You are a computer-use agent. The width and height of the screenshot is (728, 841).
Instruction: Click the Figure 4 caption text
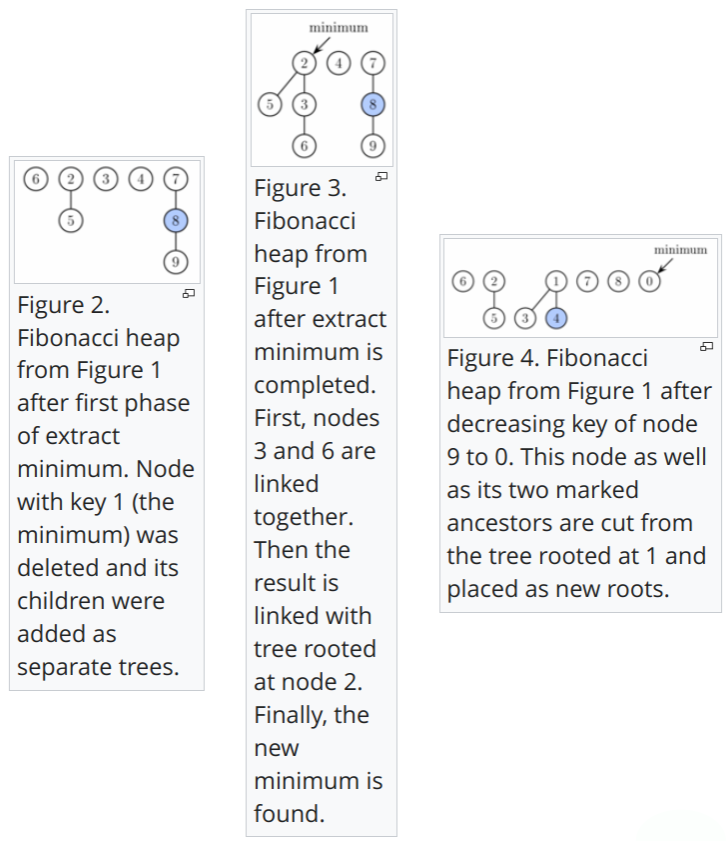click(x=578, y=473)
